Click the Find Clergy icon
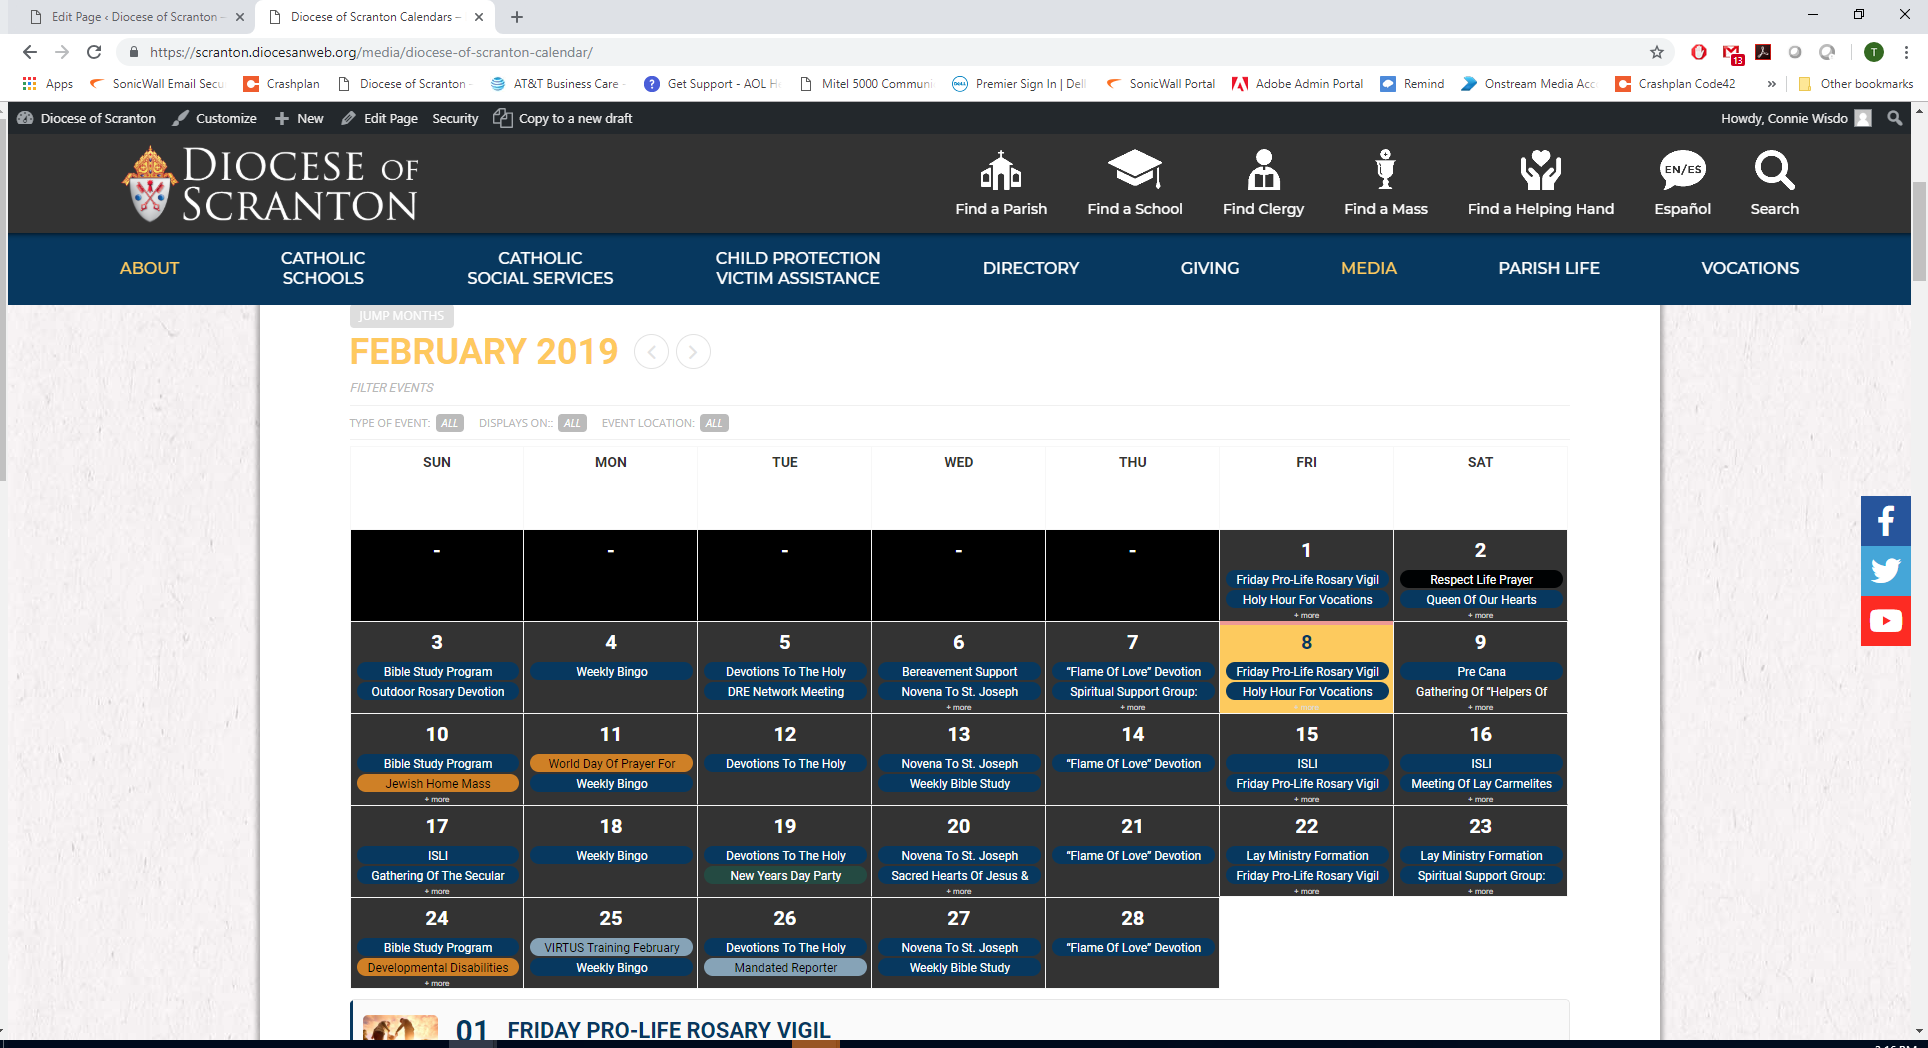The width and height of the screenshot is (1928, 1048). coord(1263,171)
